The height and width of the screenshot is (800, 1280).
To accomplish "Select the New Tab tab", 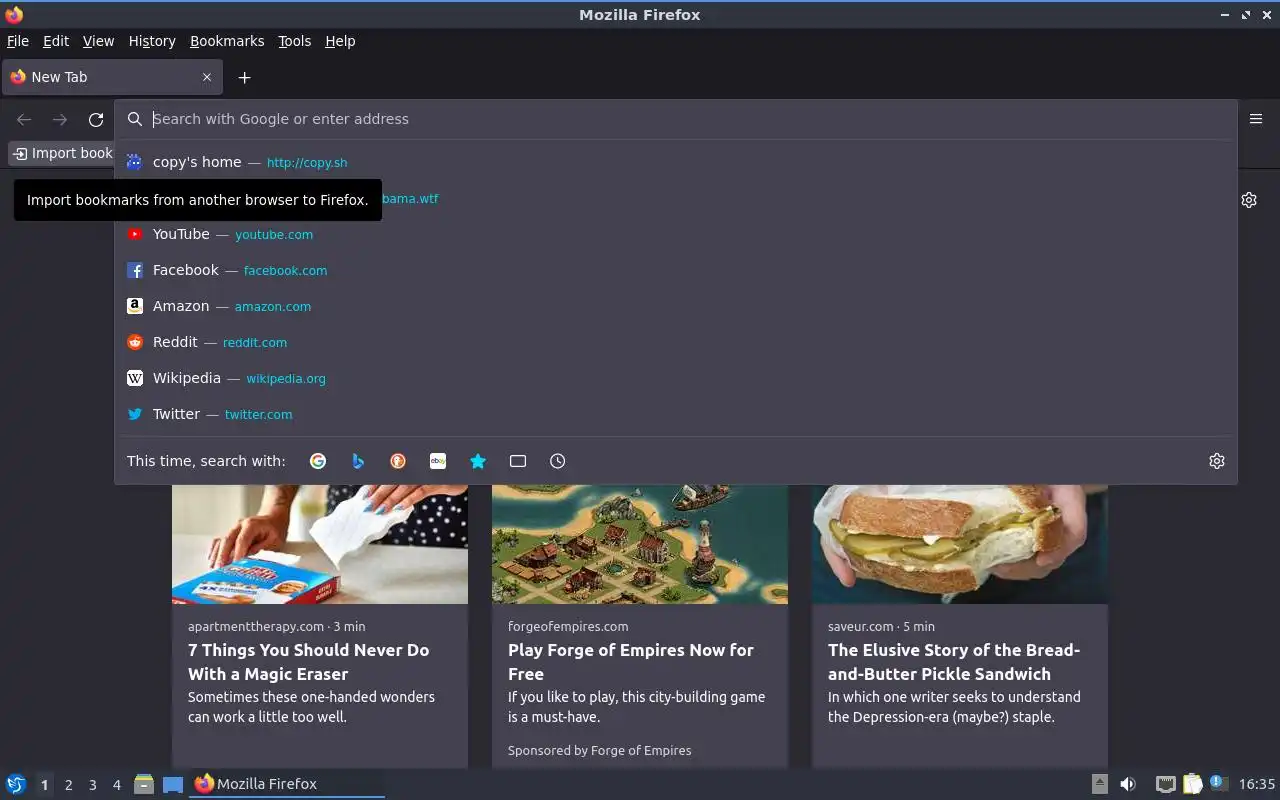I will (x=112, y=77).
